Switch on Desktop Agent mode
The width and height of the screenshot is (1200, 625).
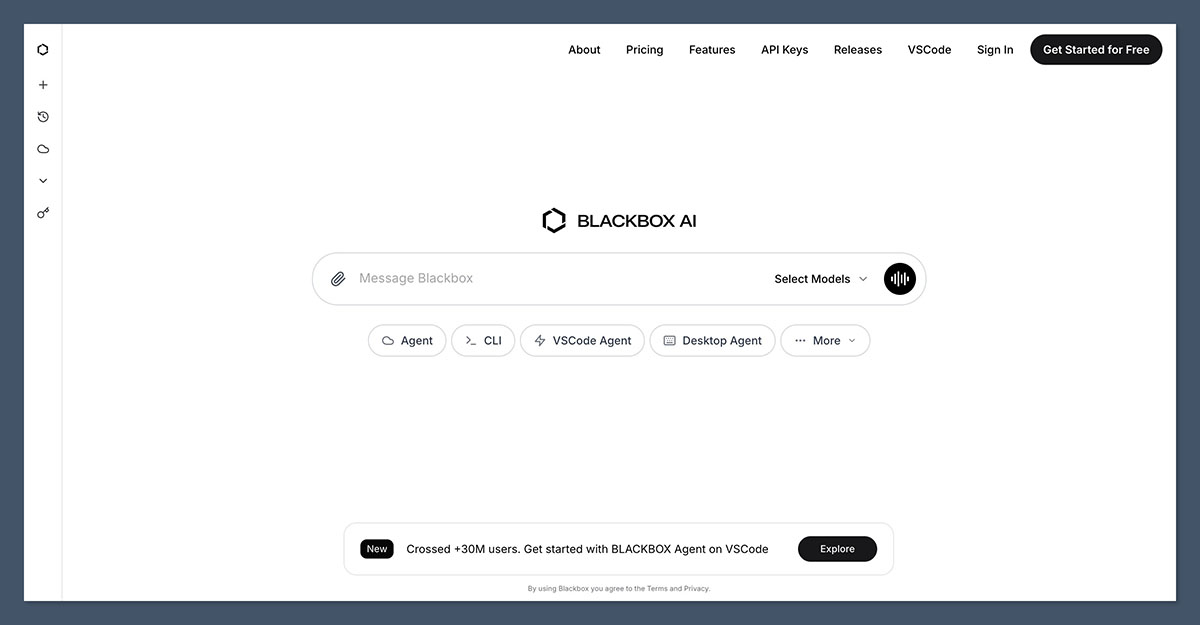712,340
